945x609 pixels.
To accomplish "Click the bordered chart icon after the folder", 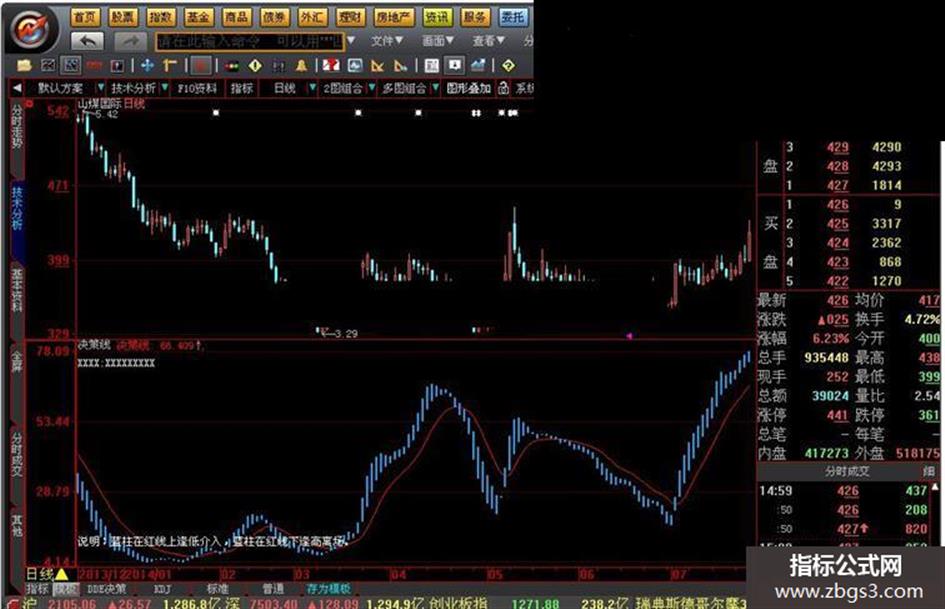I will pos(48,65).
